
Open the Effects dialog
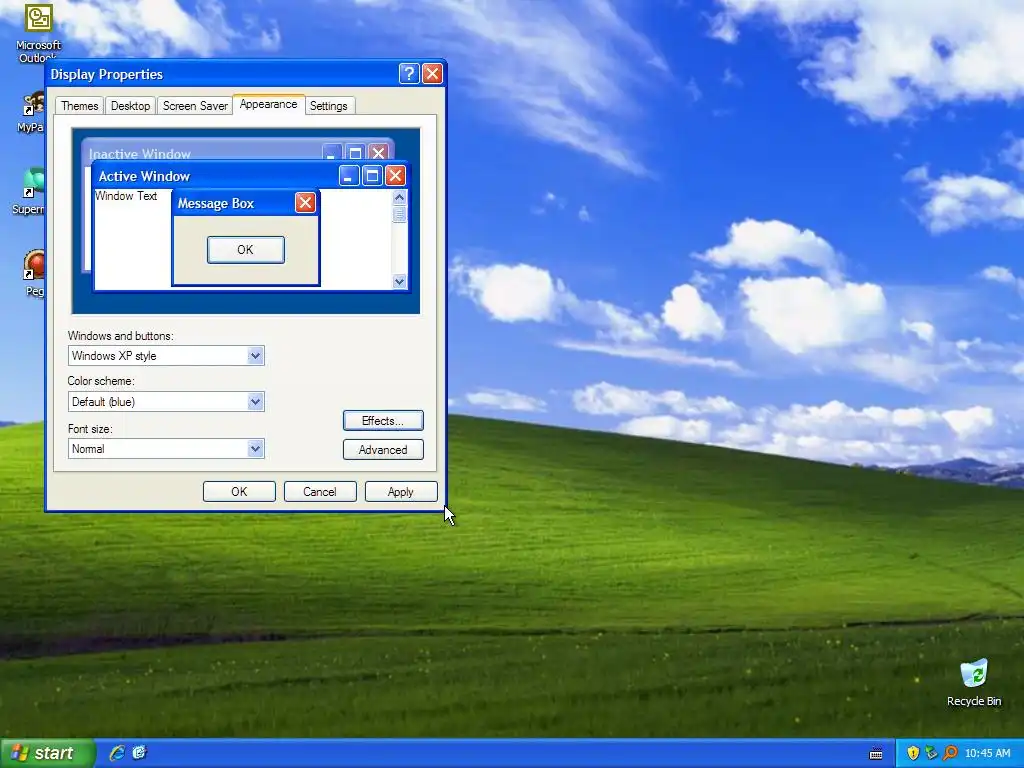tap(383, 421)
